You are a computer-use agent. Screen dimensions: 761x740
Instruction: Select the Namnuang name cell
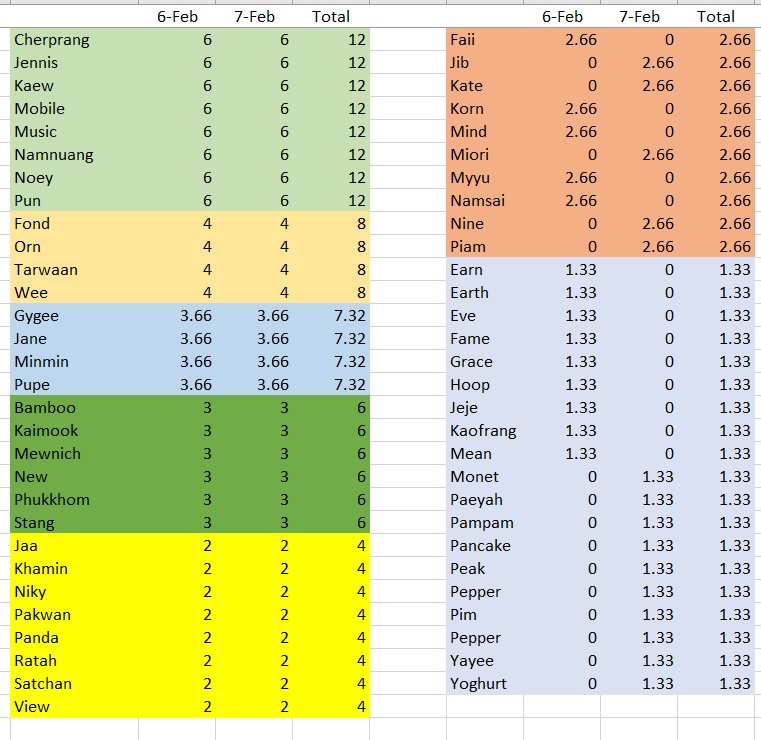click(74, 155)
